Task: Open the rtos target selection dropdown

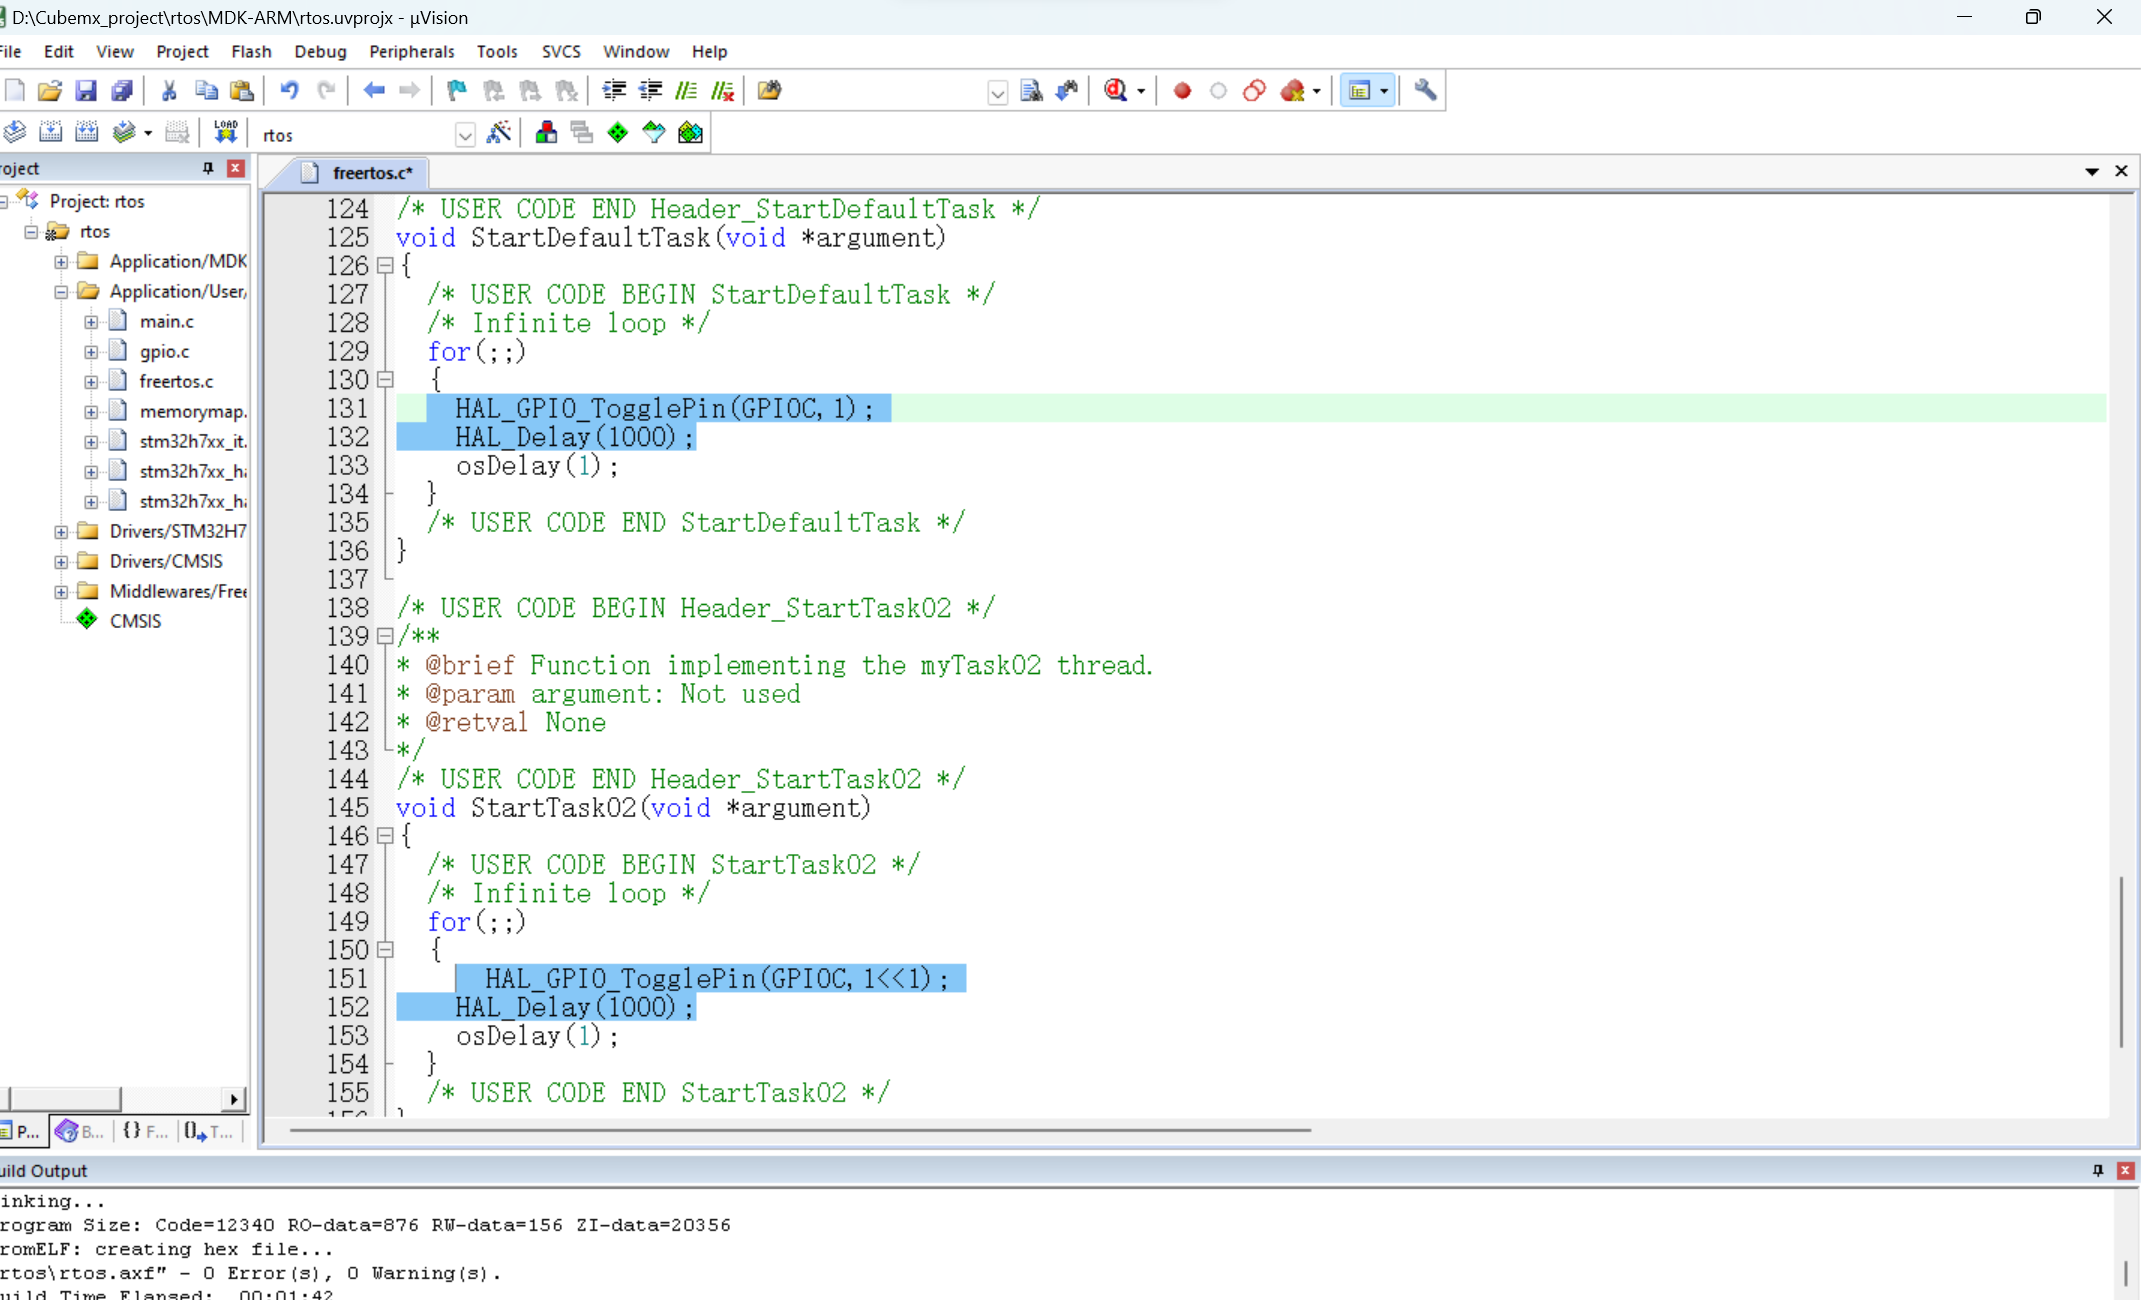Action: (x=464, y=135)
